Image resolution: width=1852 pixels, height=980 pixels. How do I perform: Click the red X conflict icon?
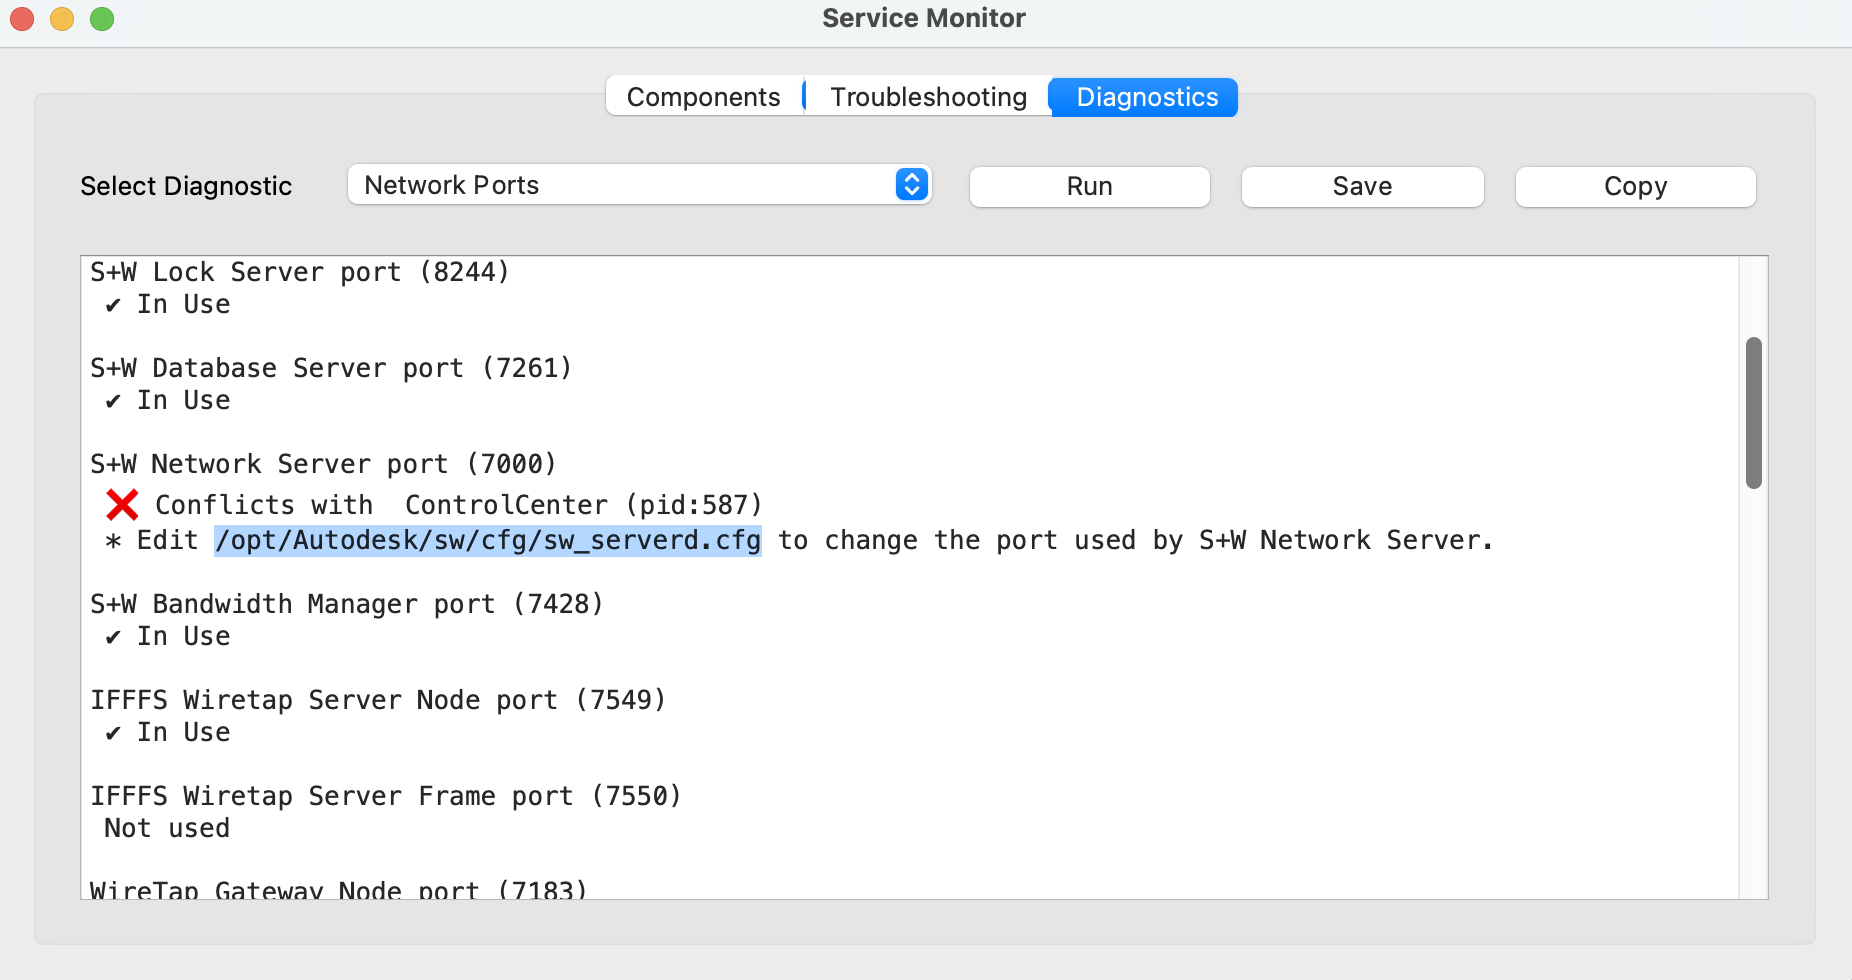[121, 505]
